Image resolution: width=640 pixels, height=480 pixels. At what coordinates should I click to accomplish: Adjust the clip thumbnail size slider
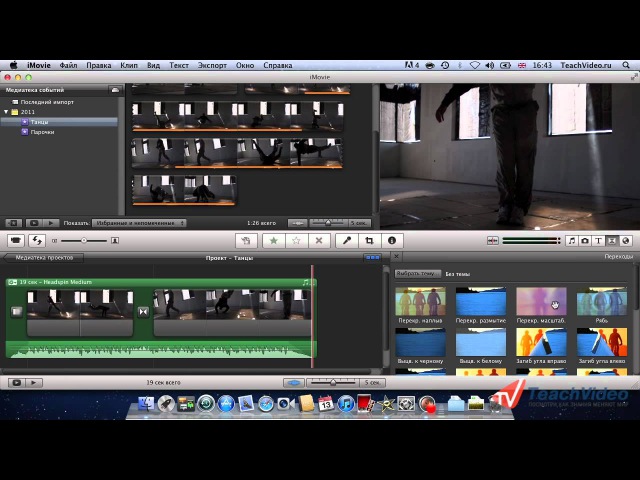[x=84, y=241]
